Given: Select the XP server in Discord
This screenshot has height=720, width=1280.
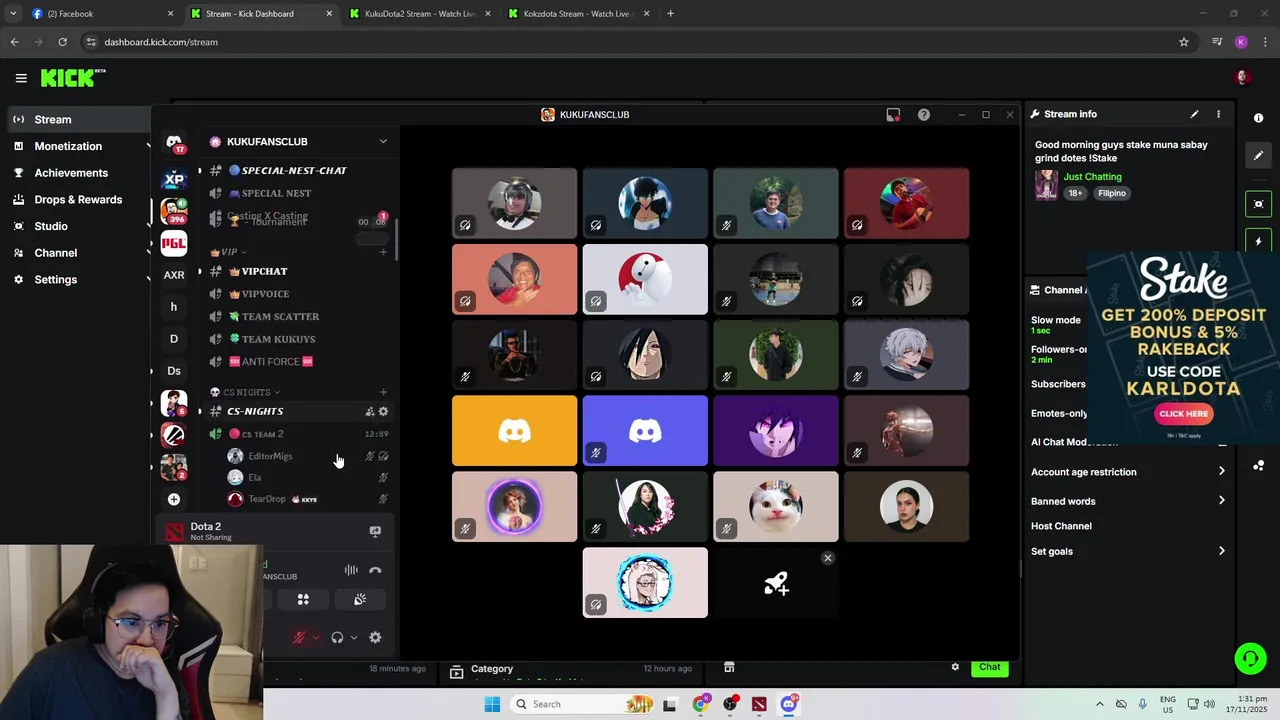Looking at the screenshot, I should [x=174, y=180].
